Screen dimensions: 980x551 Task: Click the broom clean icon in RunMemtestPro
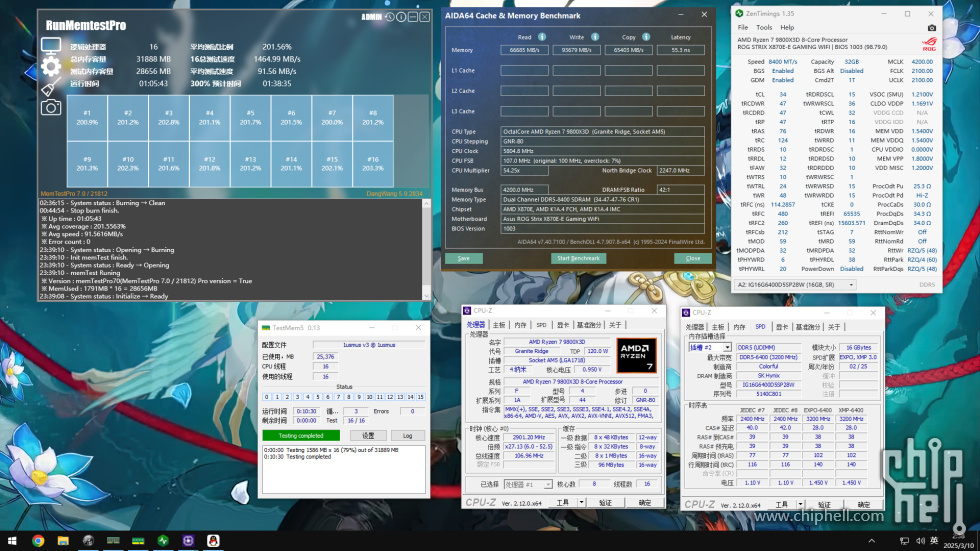point(51,87)
